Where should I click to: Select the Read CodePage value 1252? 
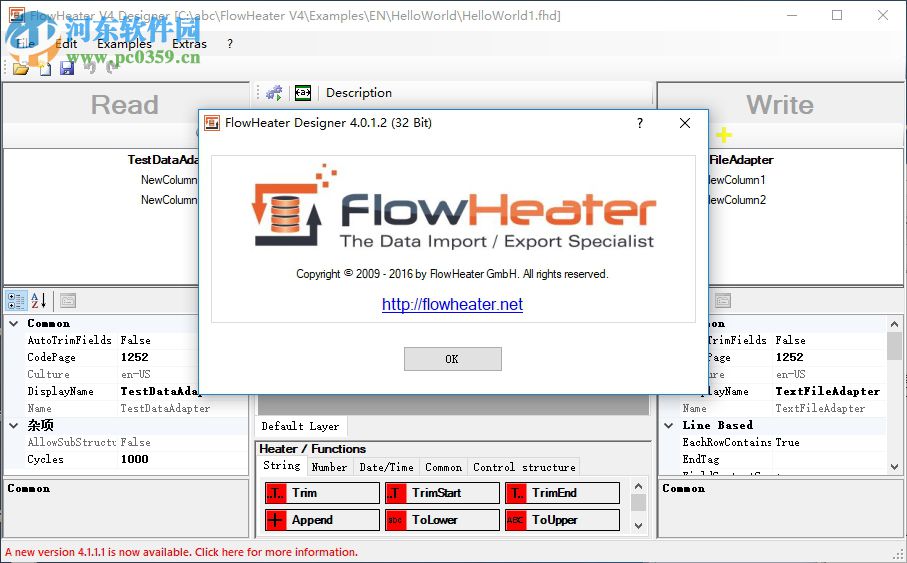click(x=134, y=358)
